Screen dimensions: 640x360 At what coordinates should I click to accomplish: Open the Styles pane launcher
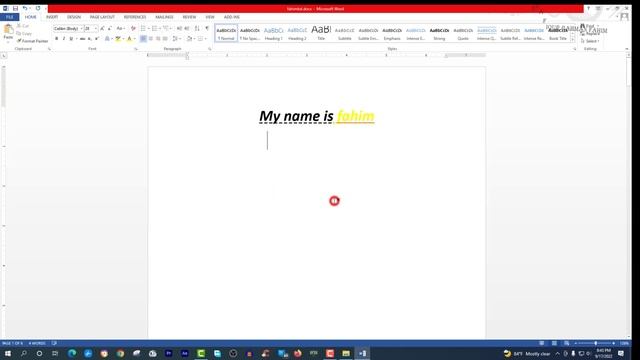click(575, 49)
